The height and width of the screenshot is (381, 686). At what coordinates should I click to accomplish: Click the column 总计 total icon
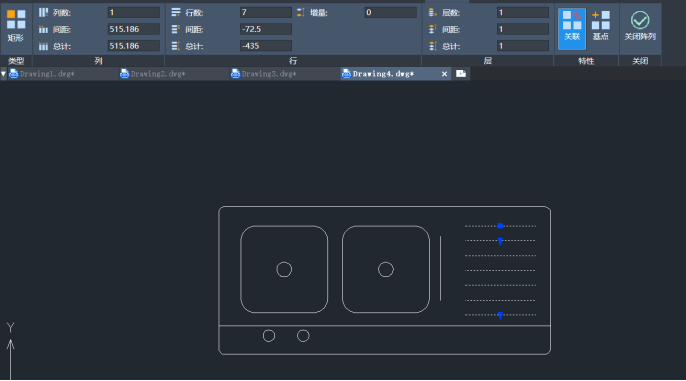(43, 46)
